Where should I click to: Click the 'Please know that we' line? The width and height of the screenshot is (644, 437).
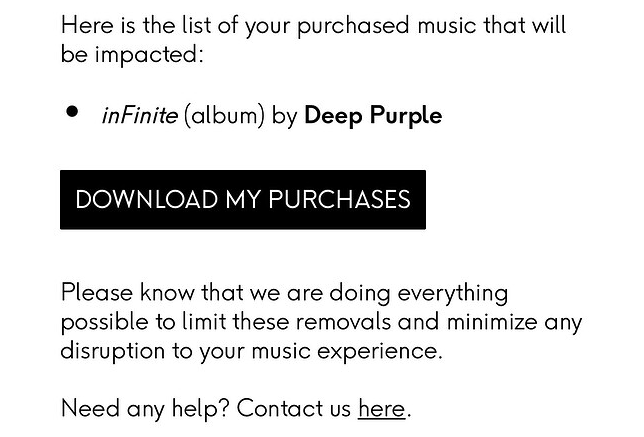click(284, 293)
